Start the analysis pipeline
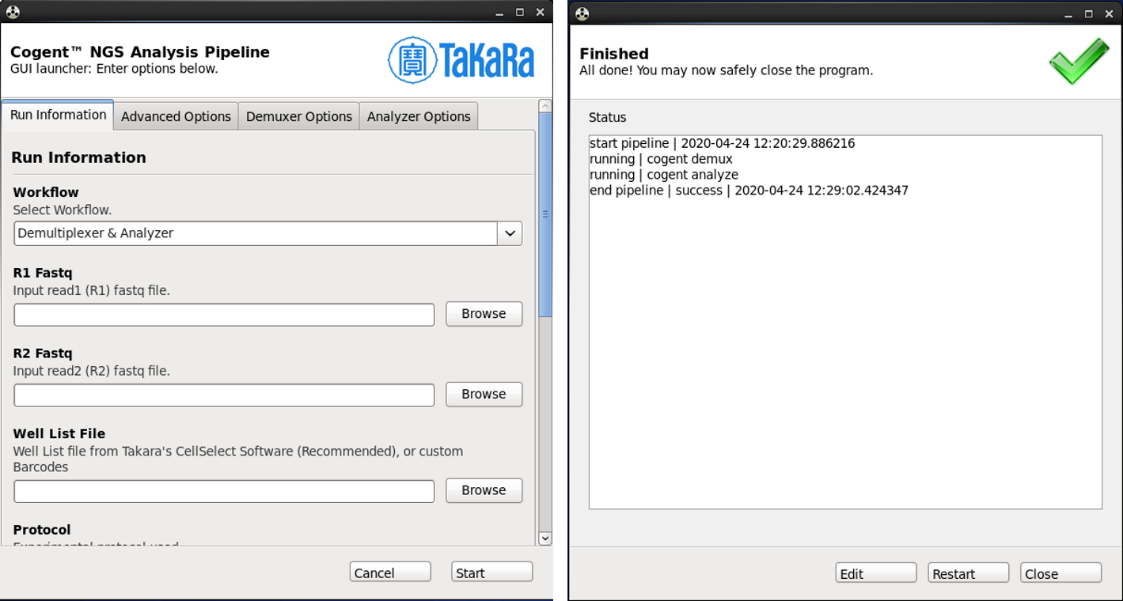Image resolution: width=1123 pixels, height=601 pixels. tap(492, 572)
